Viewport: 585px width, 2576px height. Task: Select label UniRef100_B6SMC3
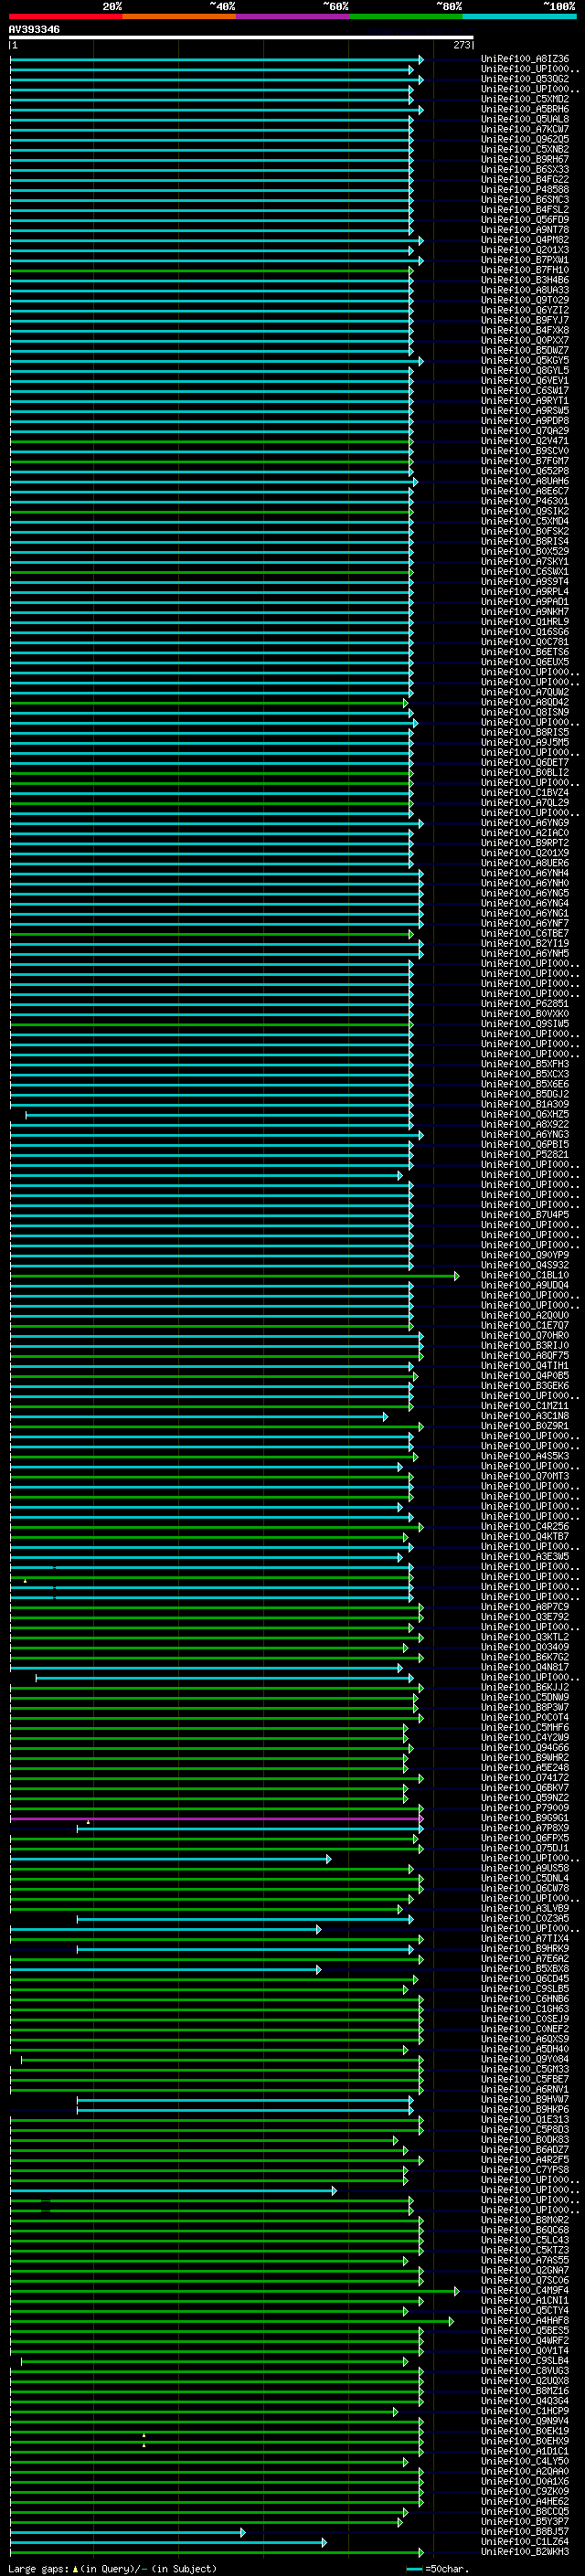click(525, 199)
